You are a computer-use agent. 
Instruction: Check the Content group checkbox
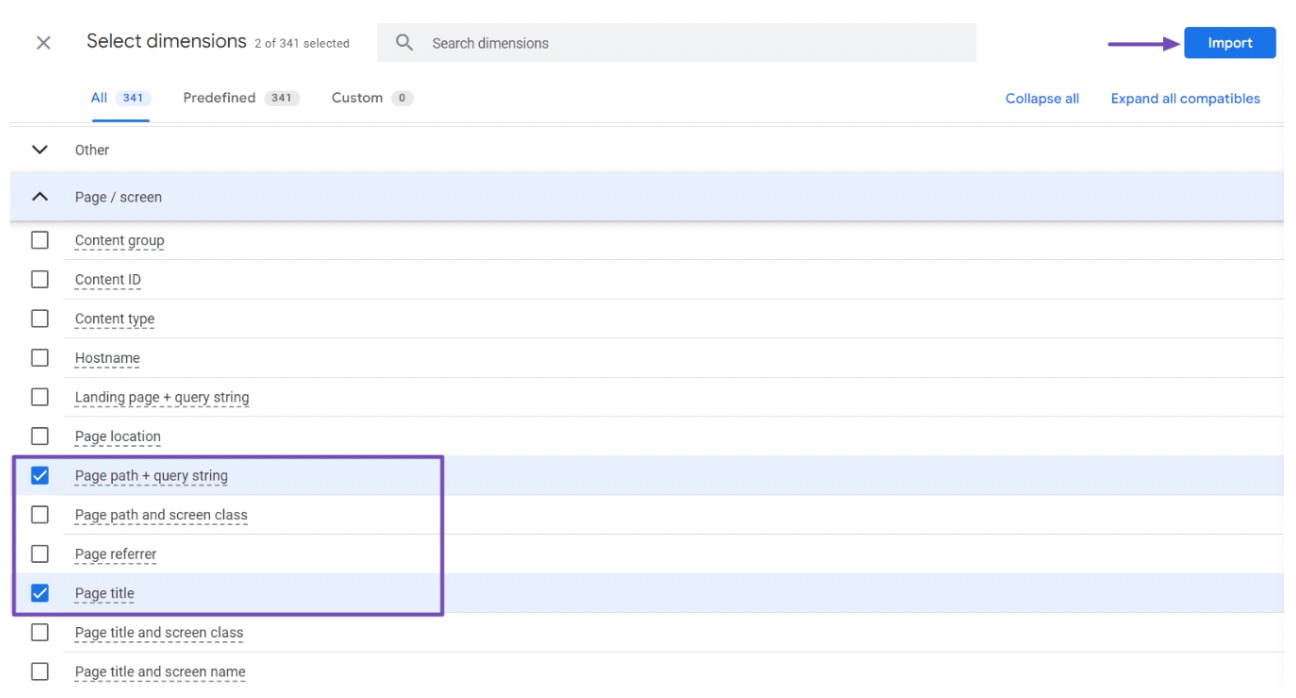tap(40, 240)
